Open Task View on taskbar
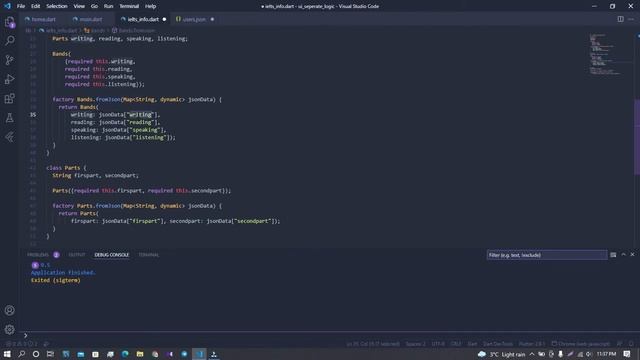The width and height of the screenshot is (640, 360). (x=50, y=354)
